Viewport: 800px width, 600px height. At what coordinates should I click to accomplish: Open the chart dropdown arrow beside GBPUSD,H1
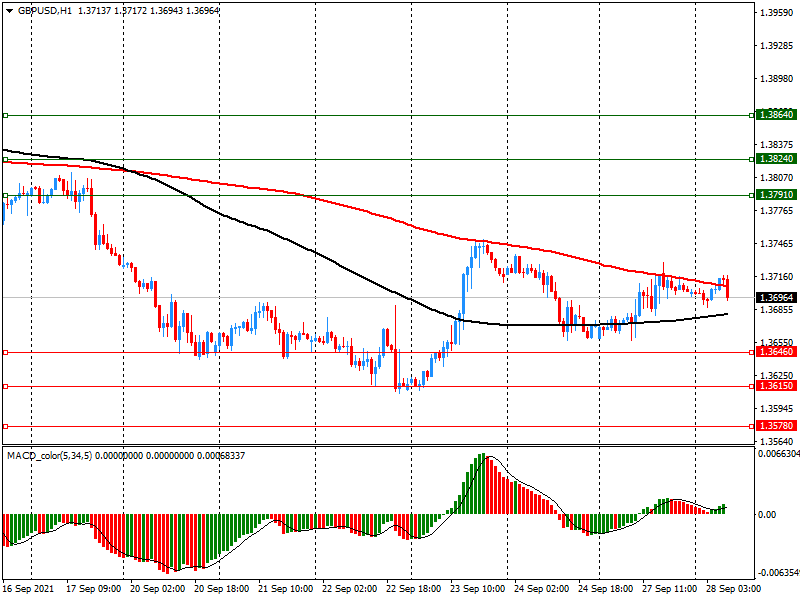click(x=9, y=11)
